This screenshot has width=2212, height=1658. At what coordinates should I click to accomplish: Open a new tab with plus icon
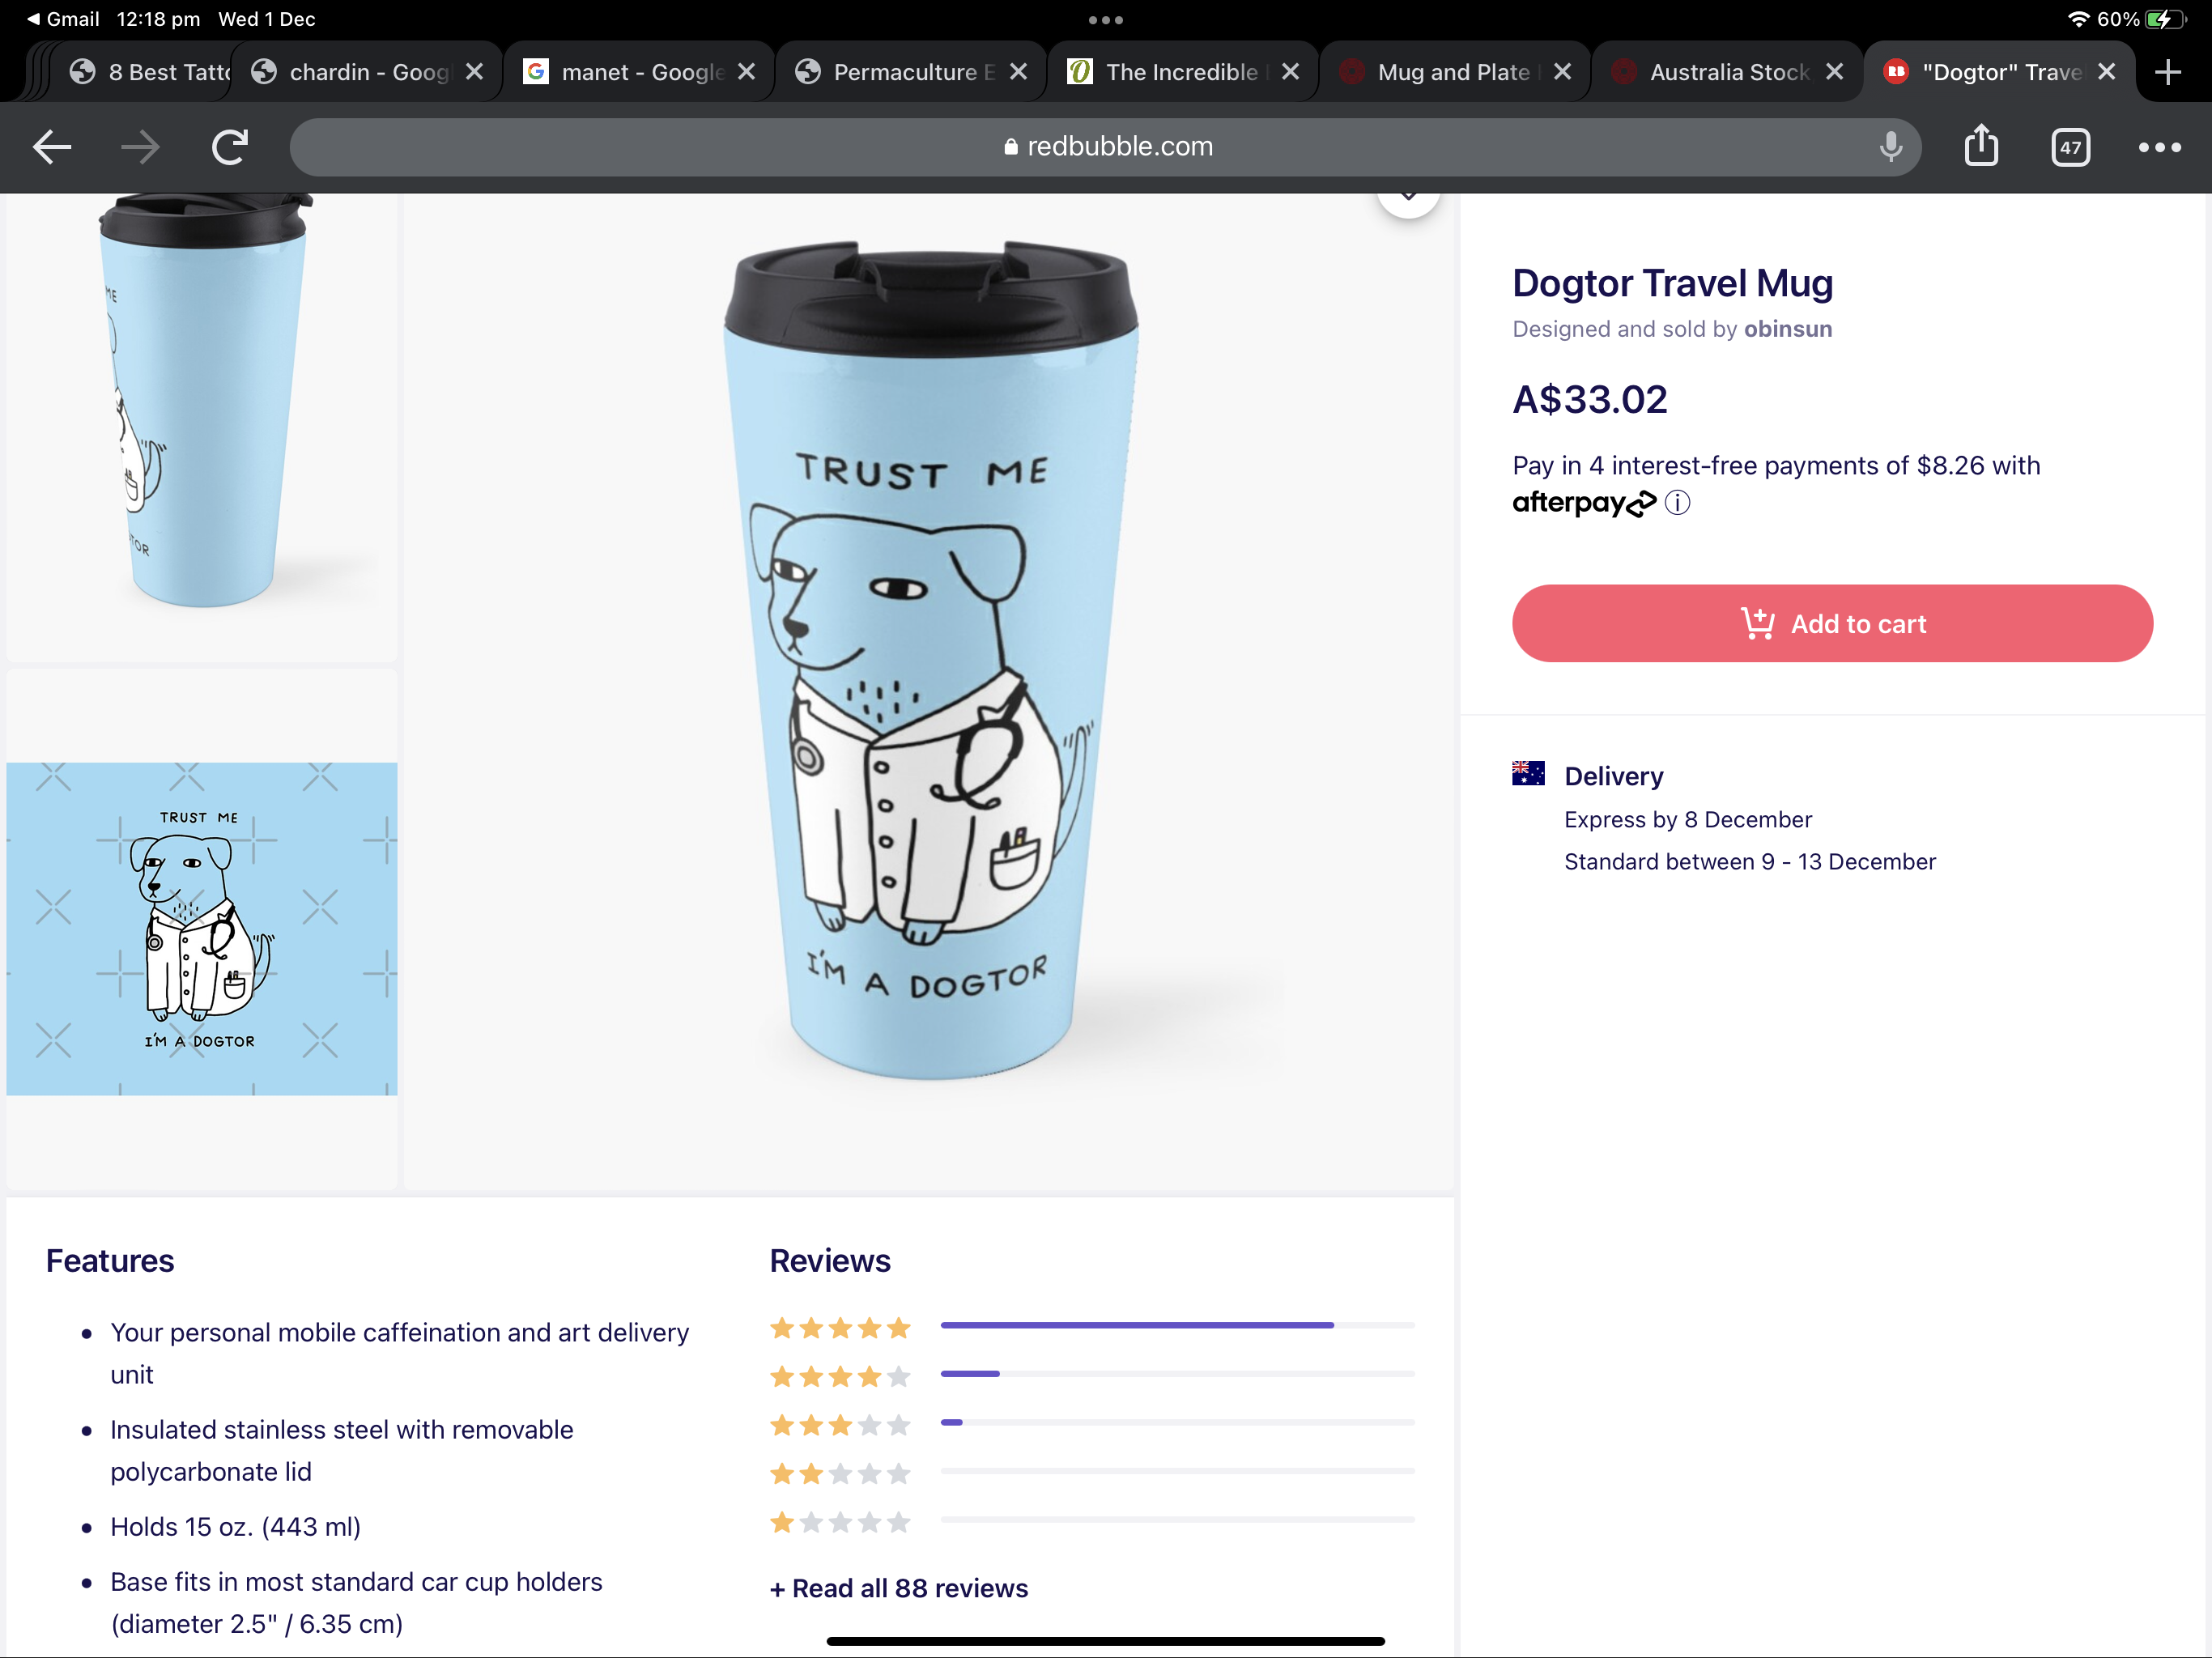[x=2167, y=72]
